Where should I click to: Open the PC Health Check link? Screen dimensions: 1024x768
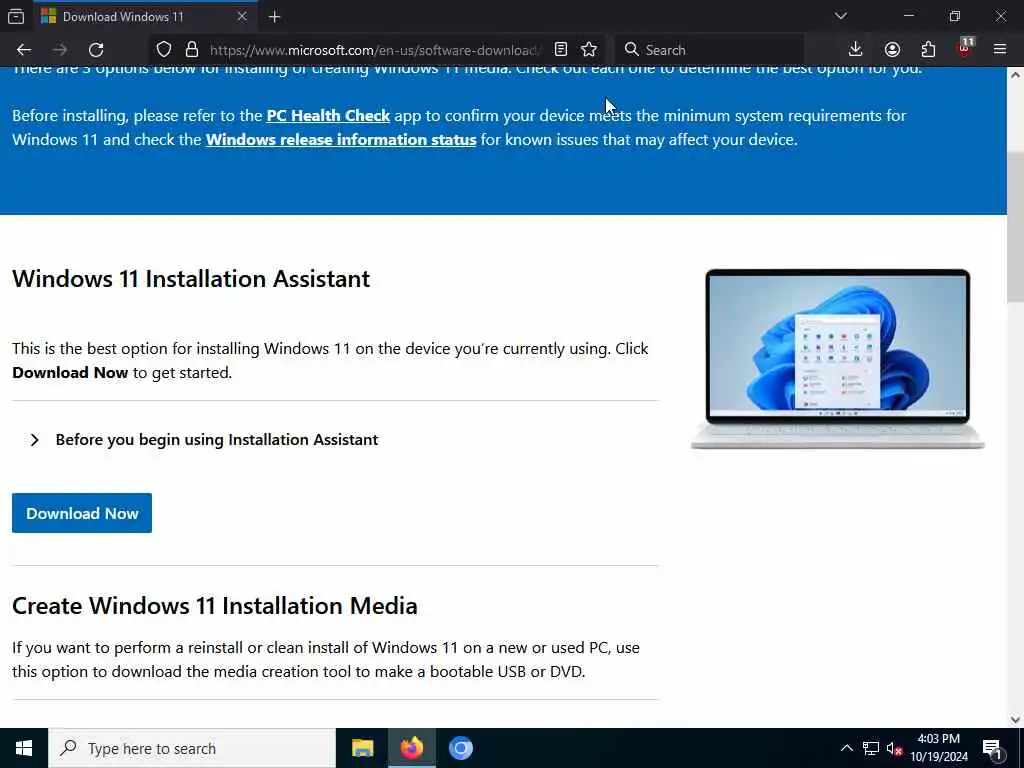[328, 116]
